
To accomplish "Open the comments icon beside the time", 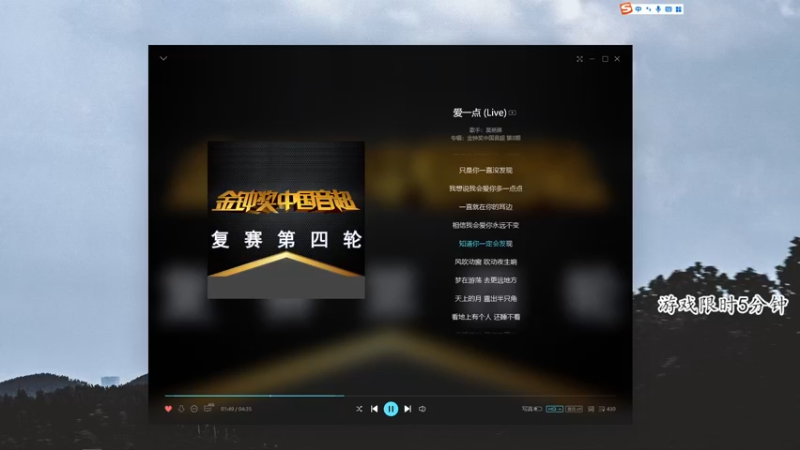I will (208, 408).
